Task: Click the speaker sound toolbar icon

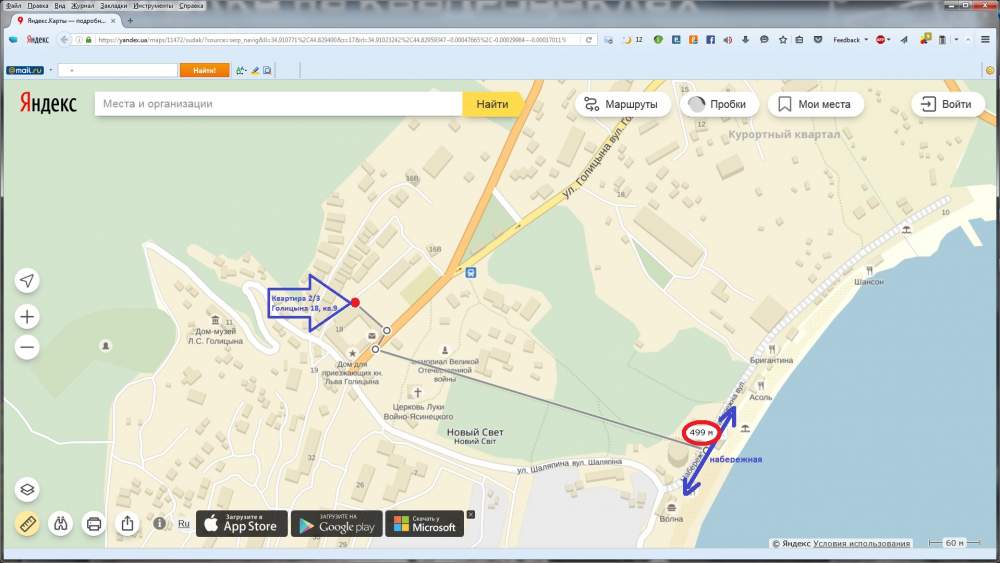Action: point(728,40)
